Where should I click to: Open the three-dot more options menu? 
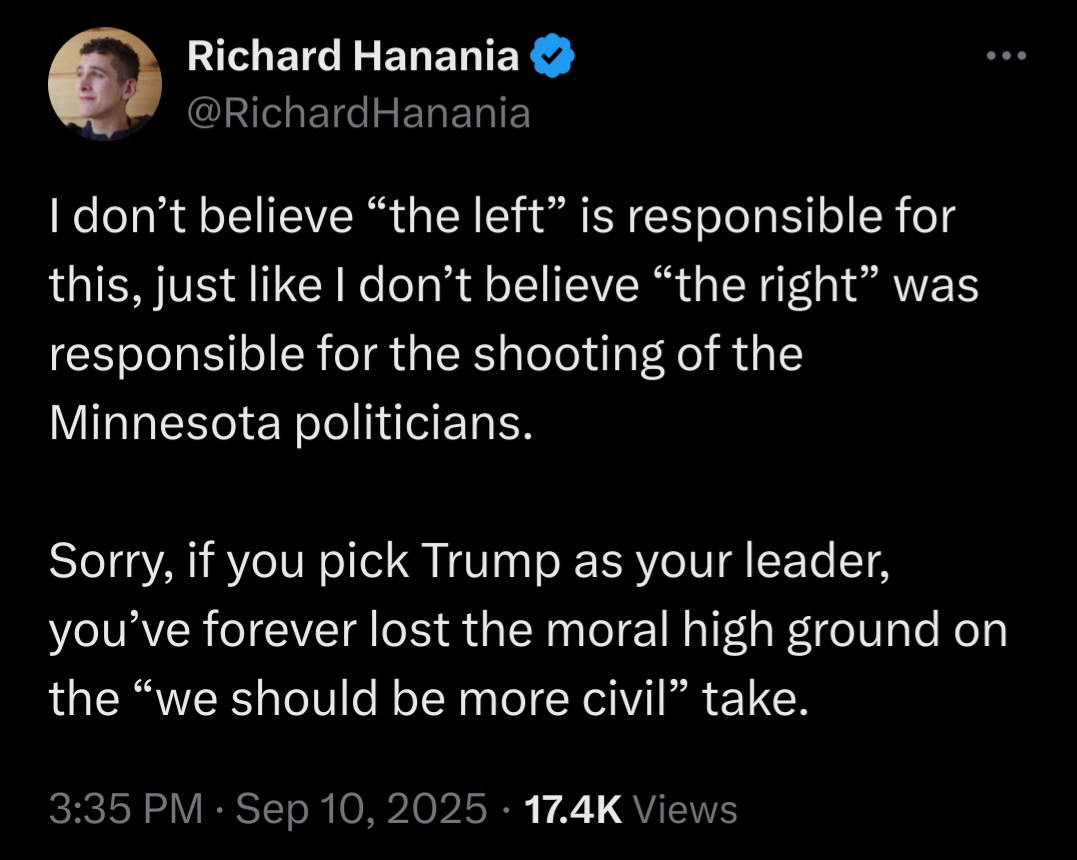pyautogui.click(x=1006, y=56)
